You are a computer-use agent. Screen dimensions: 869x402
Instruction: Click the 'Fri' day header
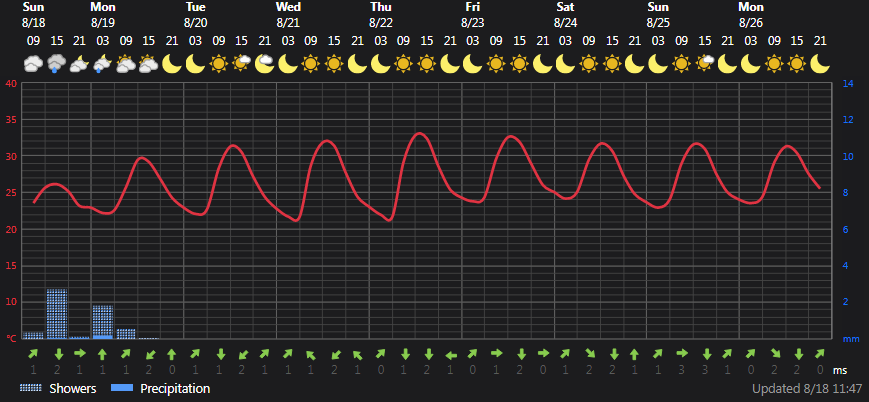pyautogui.click(x=473, y=7)
